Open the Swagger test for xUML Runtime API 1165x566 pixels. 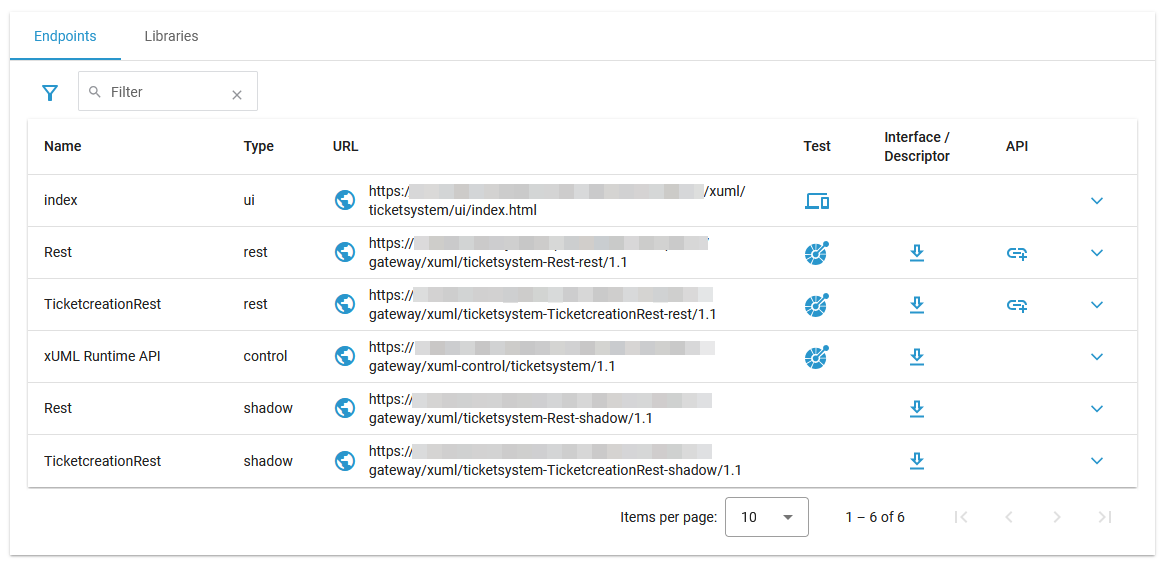[x=817, y=356]
